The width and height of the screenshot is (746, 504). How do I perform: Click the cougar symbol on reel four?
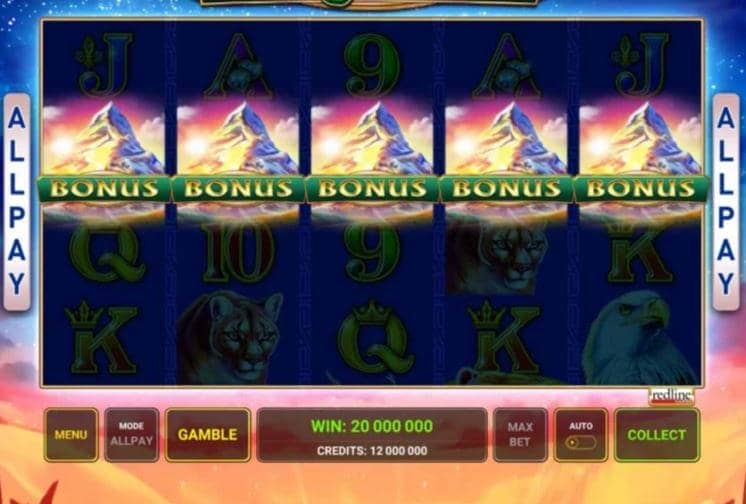pos(498,257)
